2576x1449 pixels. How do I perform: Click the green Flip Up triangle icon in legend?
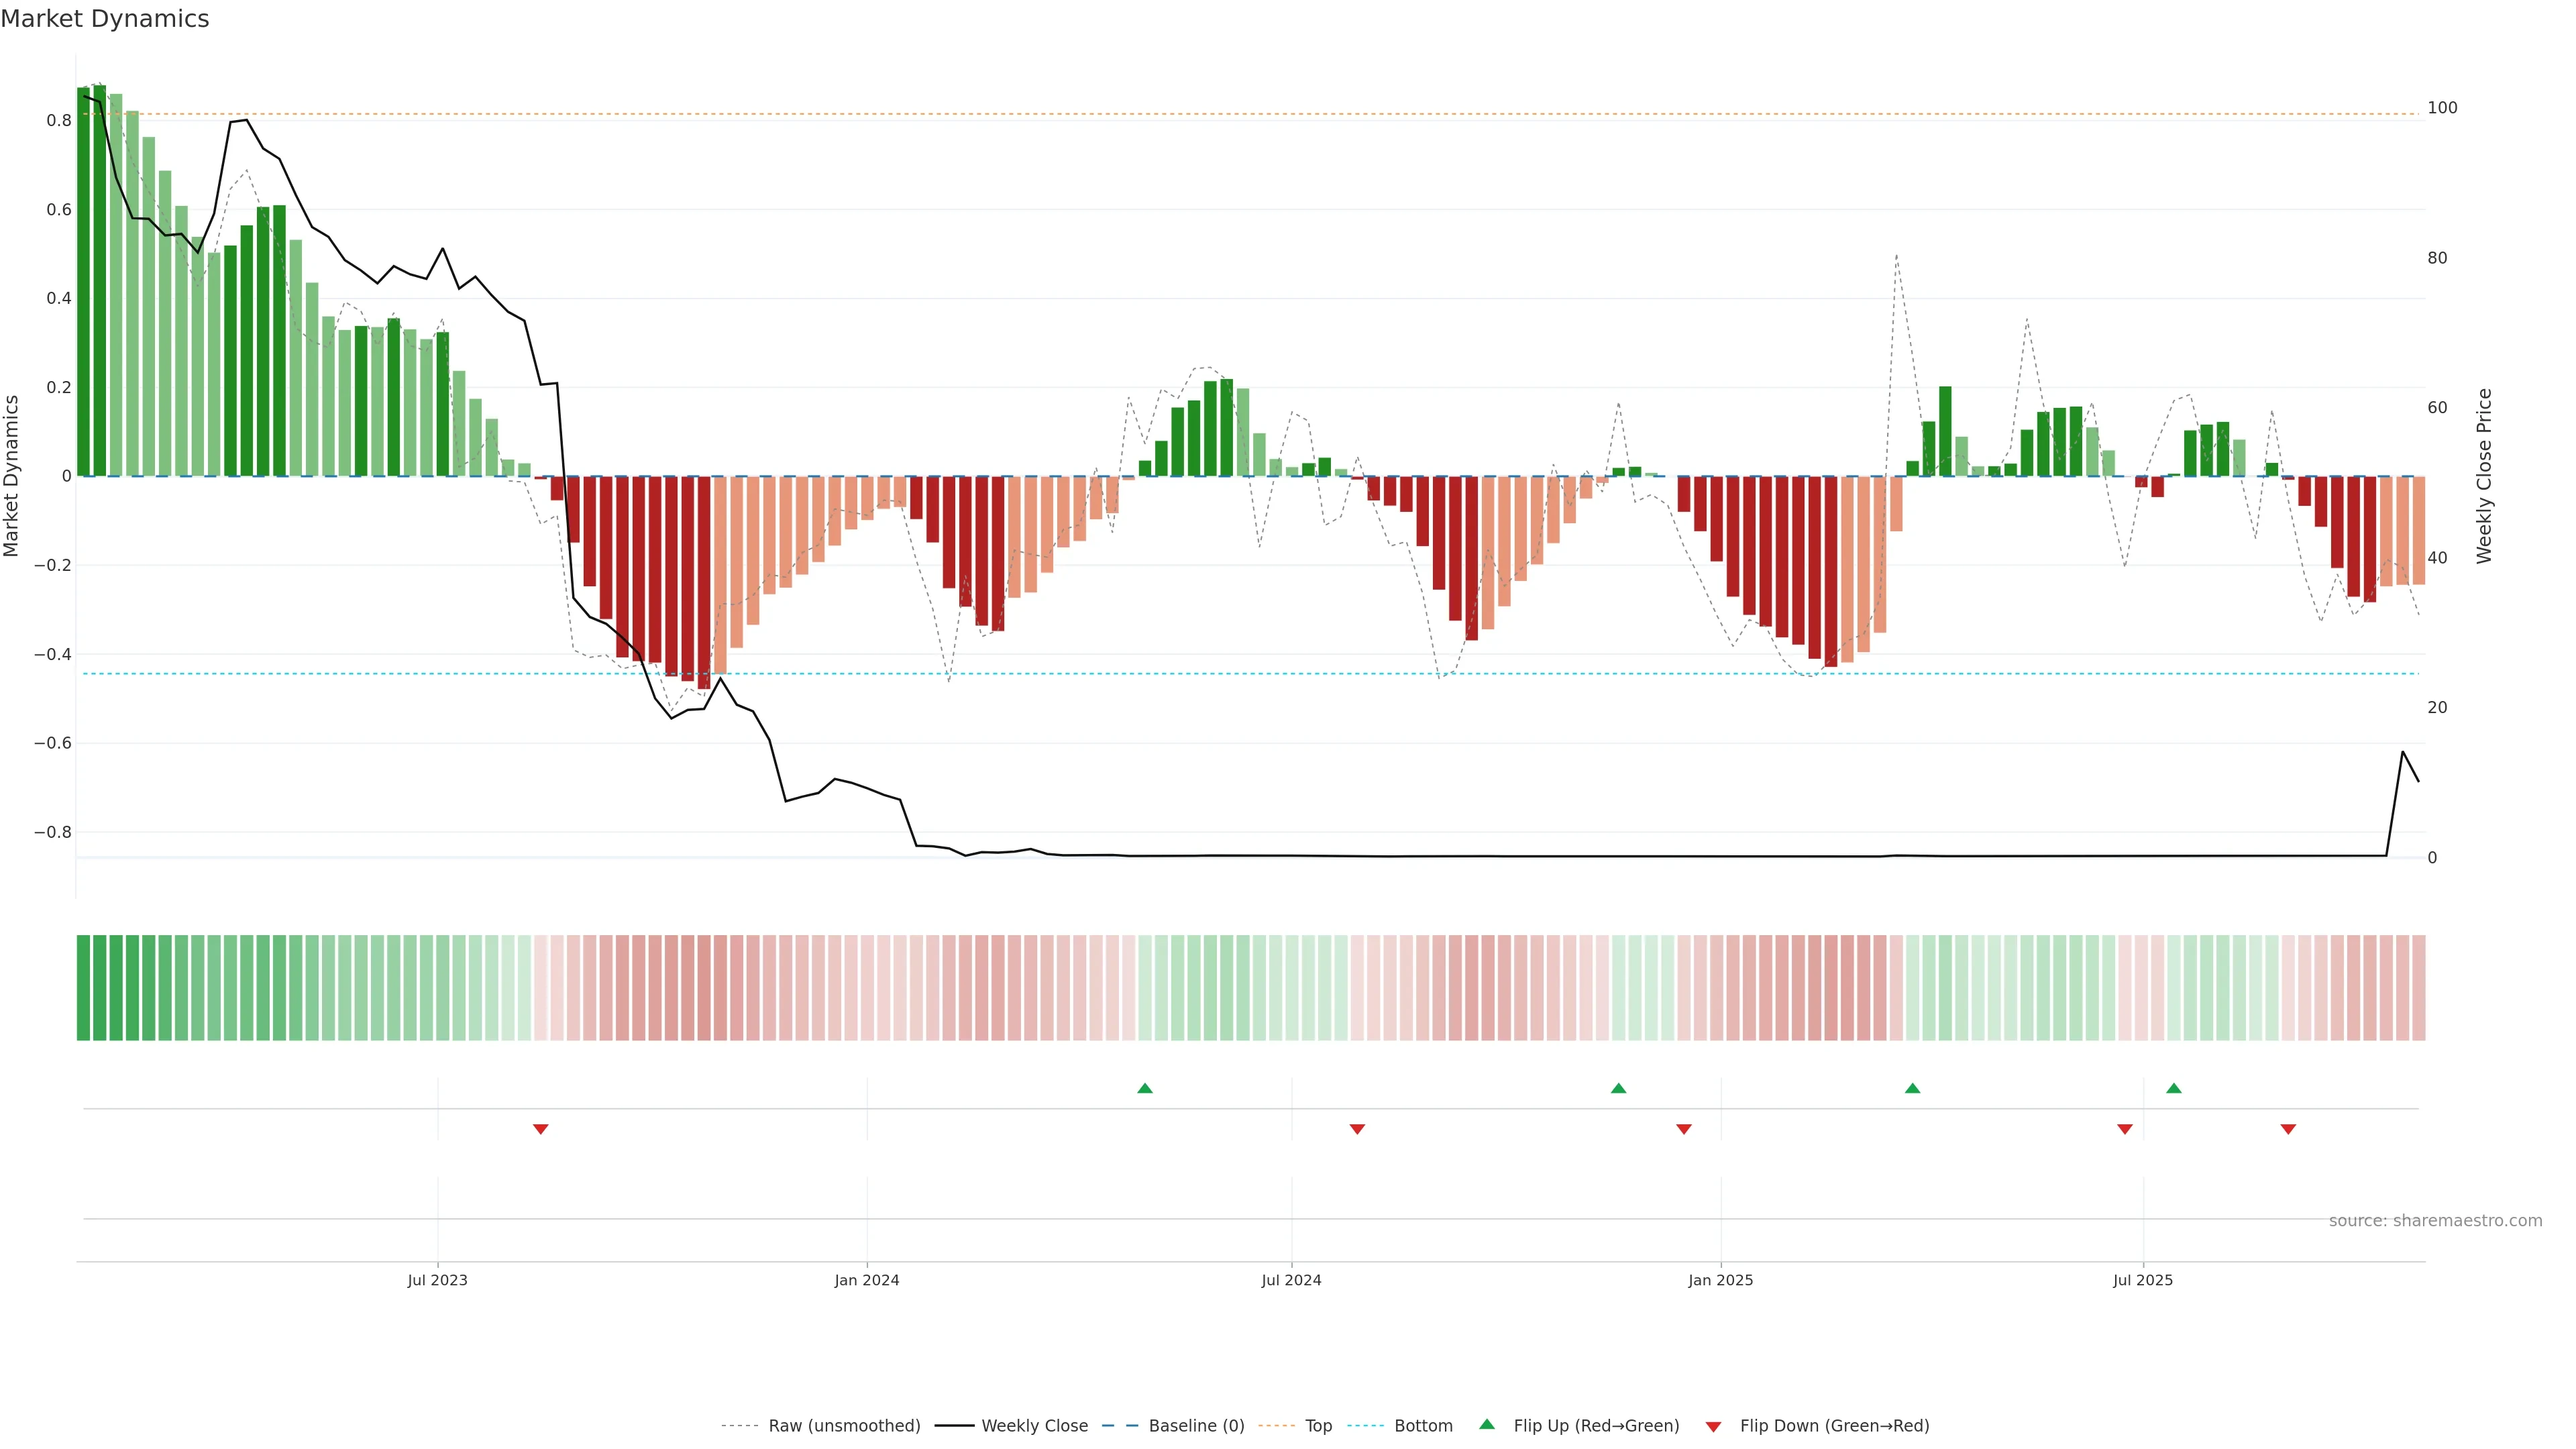point(1487,1424)
